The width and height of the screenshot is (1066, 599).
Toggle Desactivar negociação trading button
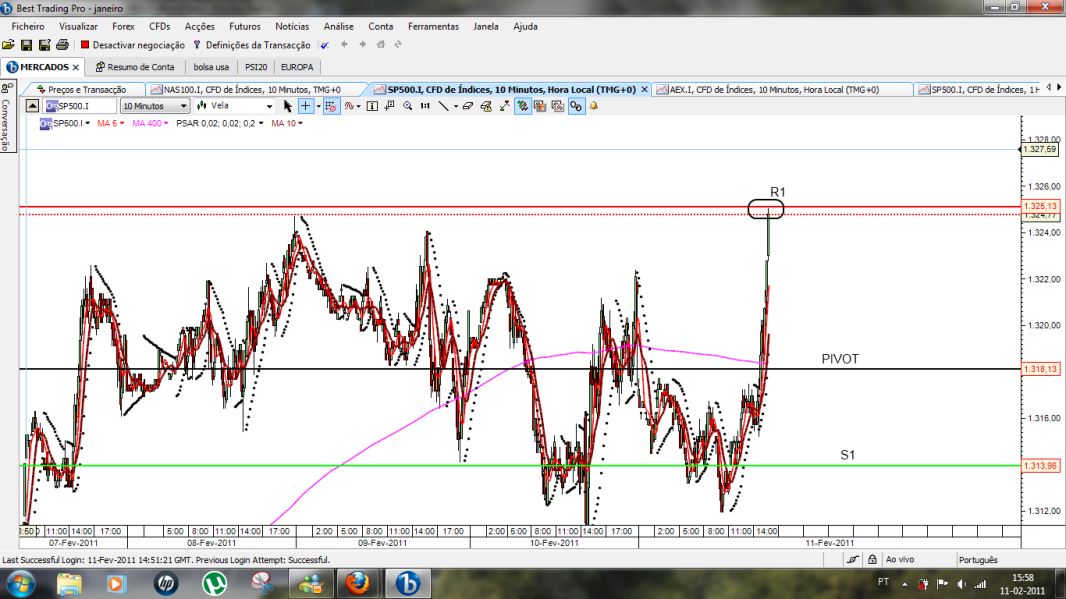point(133,45)
